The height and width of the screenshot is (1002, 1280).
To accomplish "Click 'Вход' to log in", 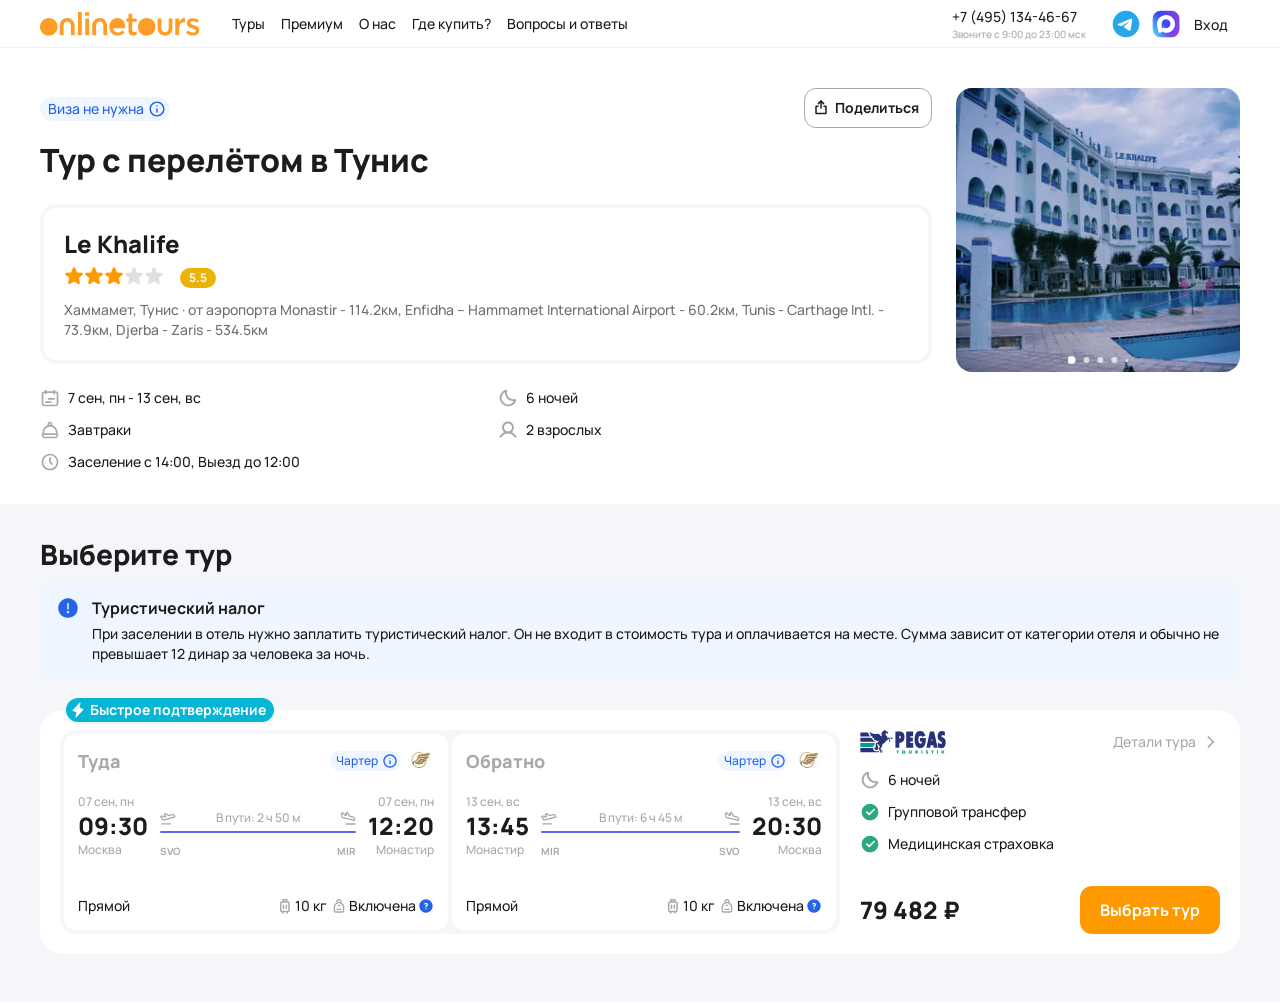I will point(1210,25).
